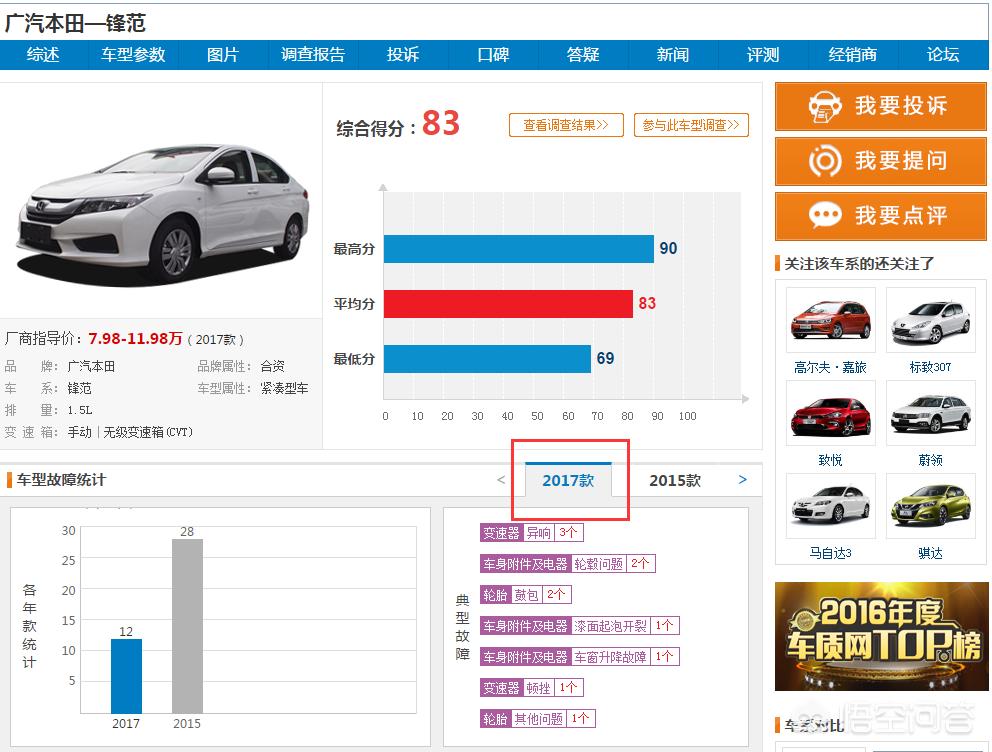Open 高尔夫·嘉旅 car thumbnail
992x752 pixels.
pos(831,320)
